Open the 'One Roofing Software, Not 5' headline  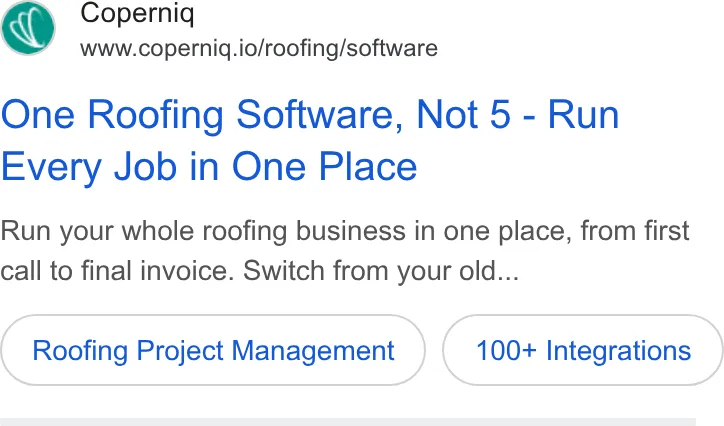[x=309, y=141]
